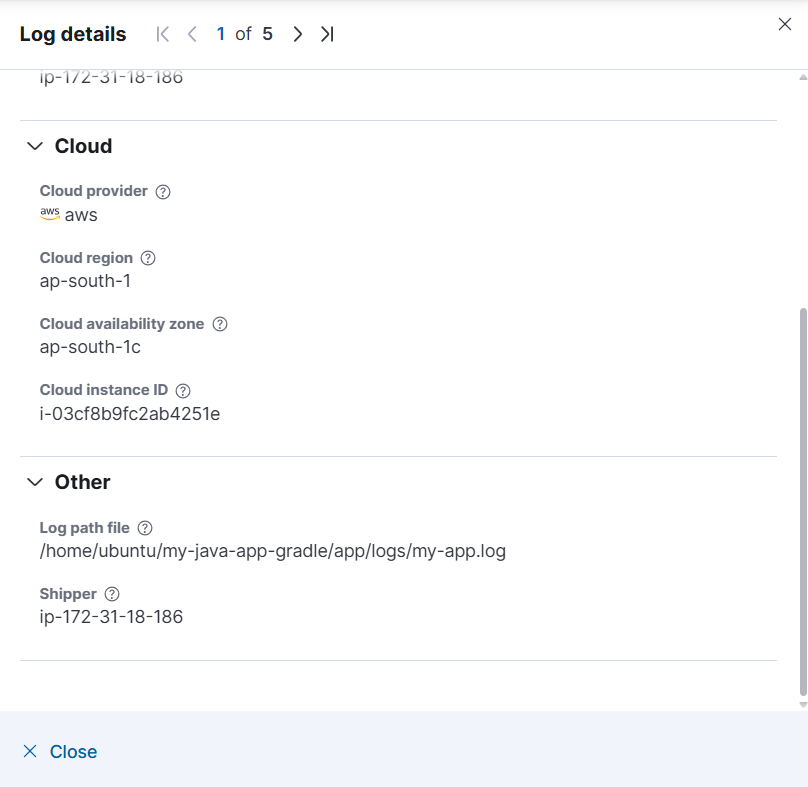Click the current page number 1
The image size is (808, 787).
point(221,34)
